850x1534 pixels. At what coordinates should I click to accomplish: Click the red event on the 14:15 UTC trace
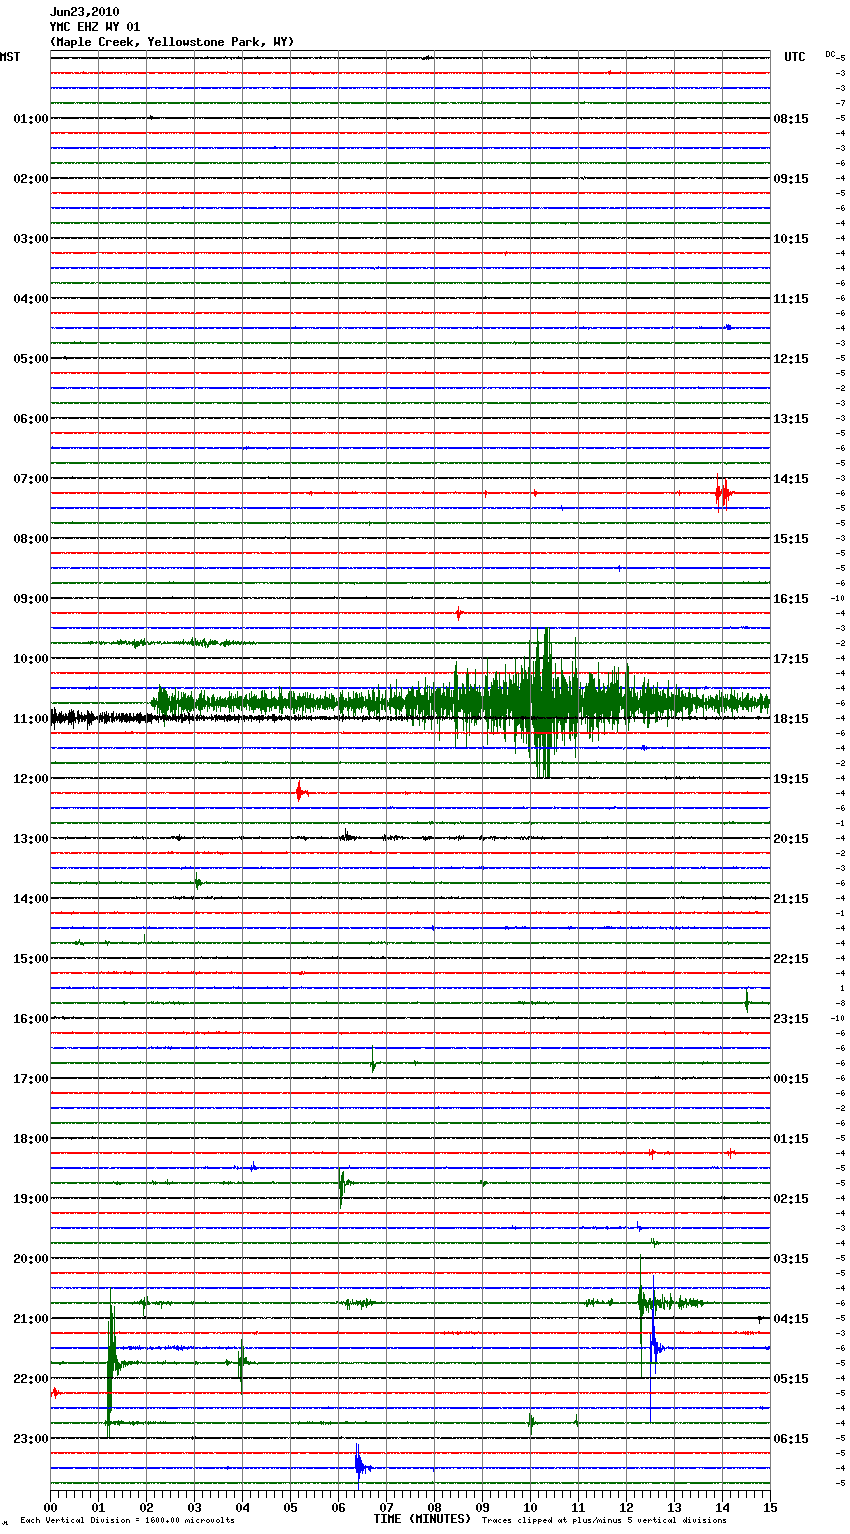(x=723, y=493)
